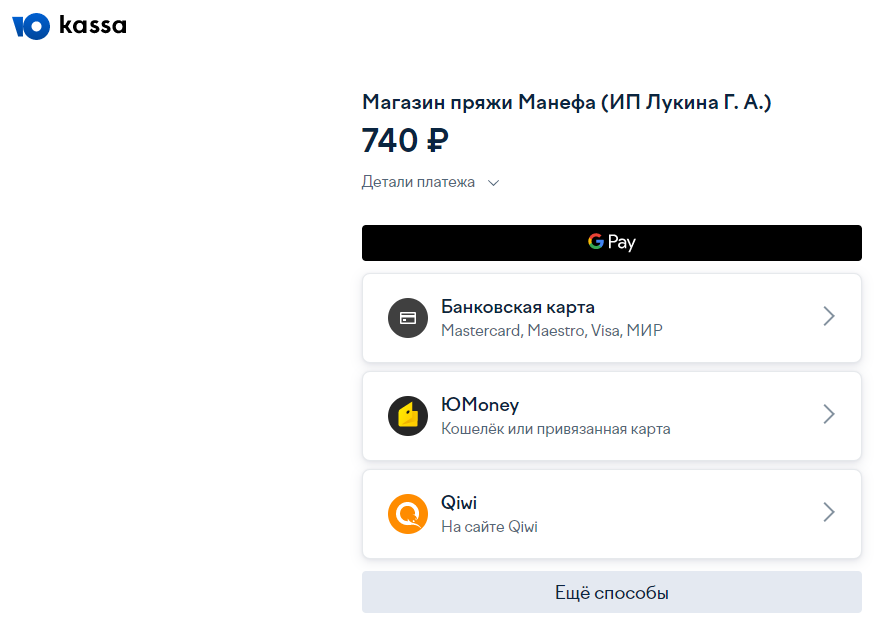Click the YooKassa logo icon
This screenshot has width=877, height=627.
pyautogui.click(x=31, y=26)
